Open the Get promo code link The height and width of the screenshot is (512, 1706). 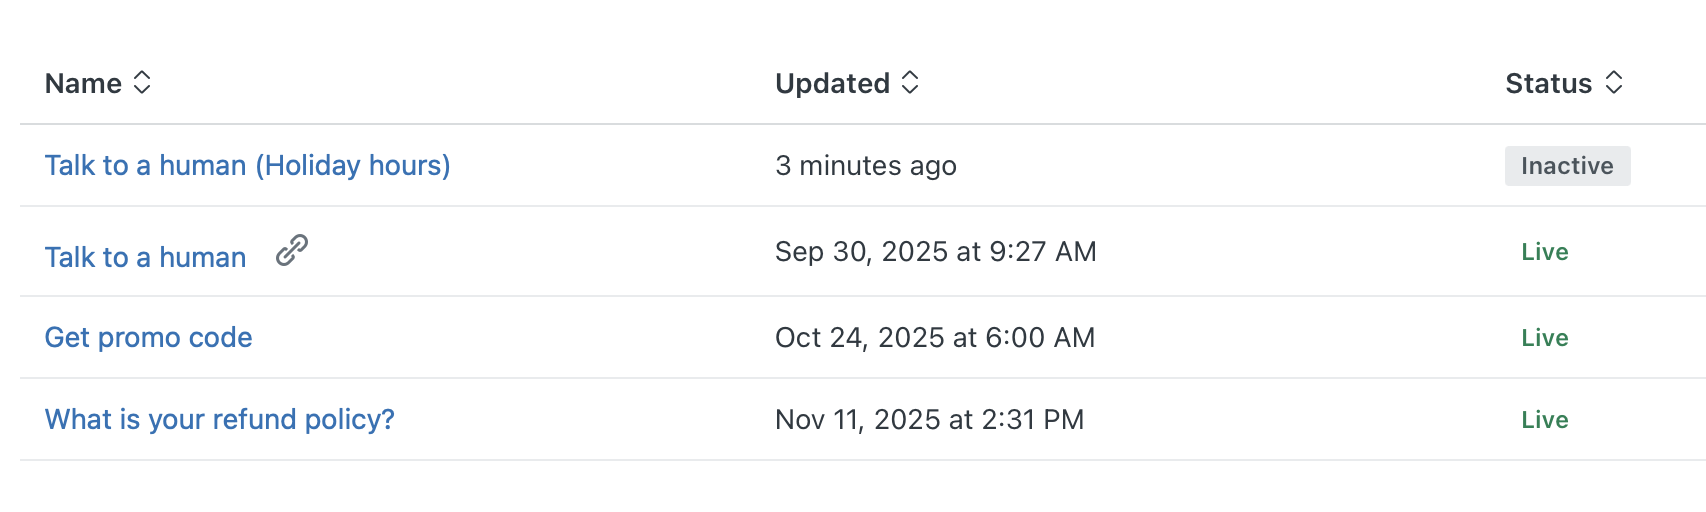click(x=148, y=337)
